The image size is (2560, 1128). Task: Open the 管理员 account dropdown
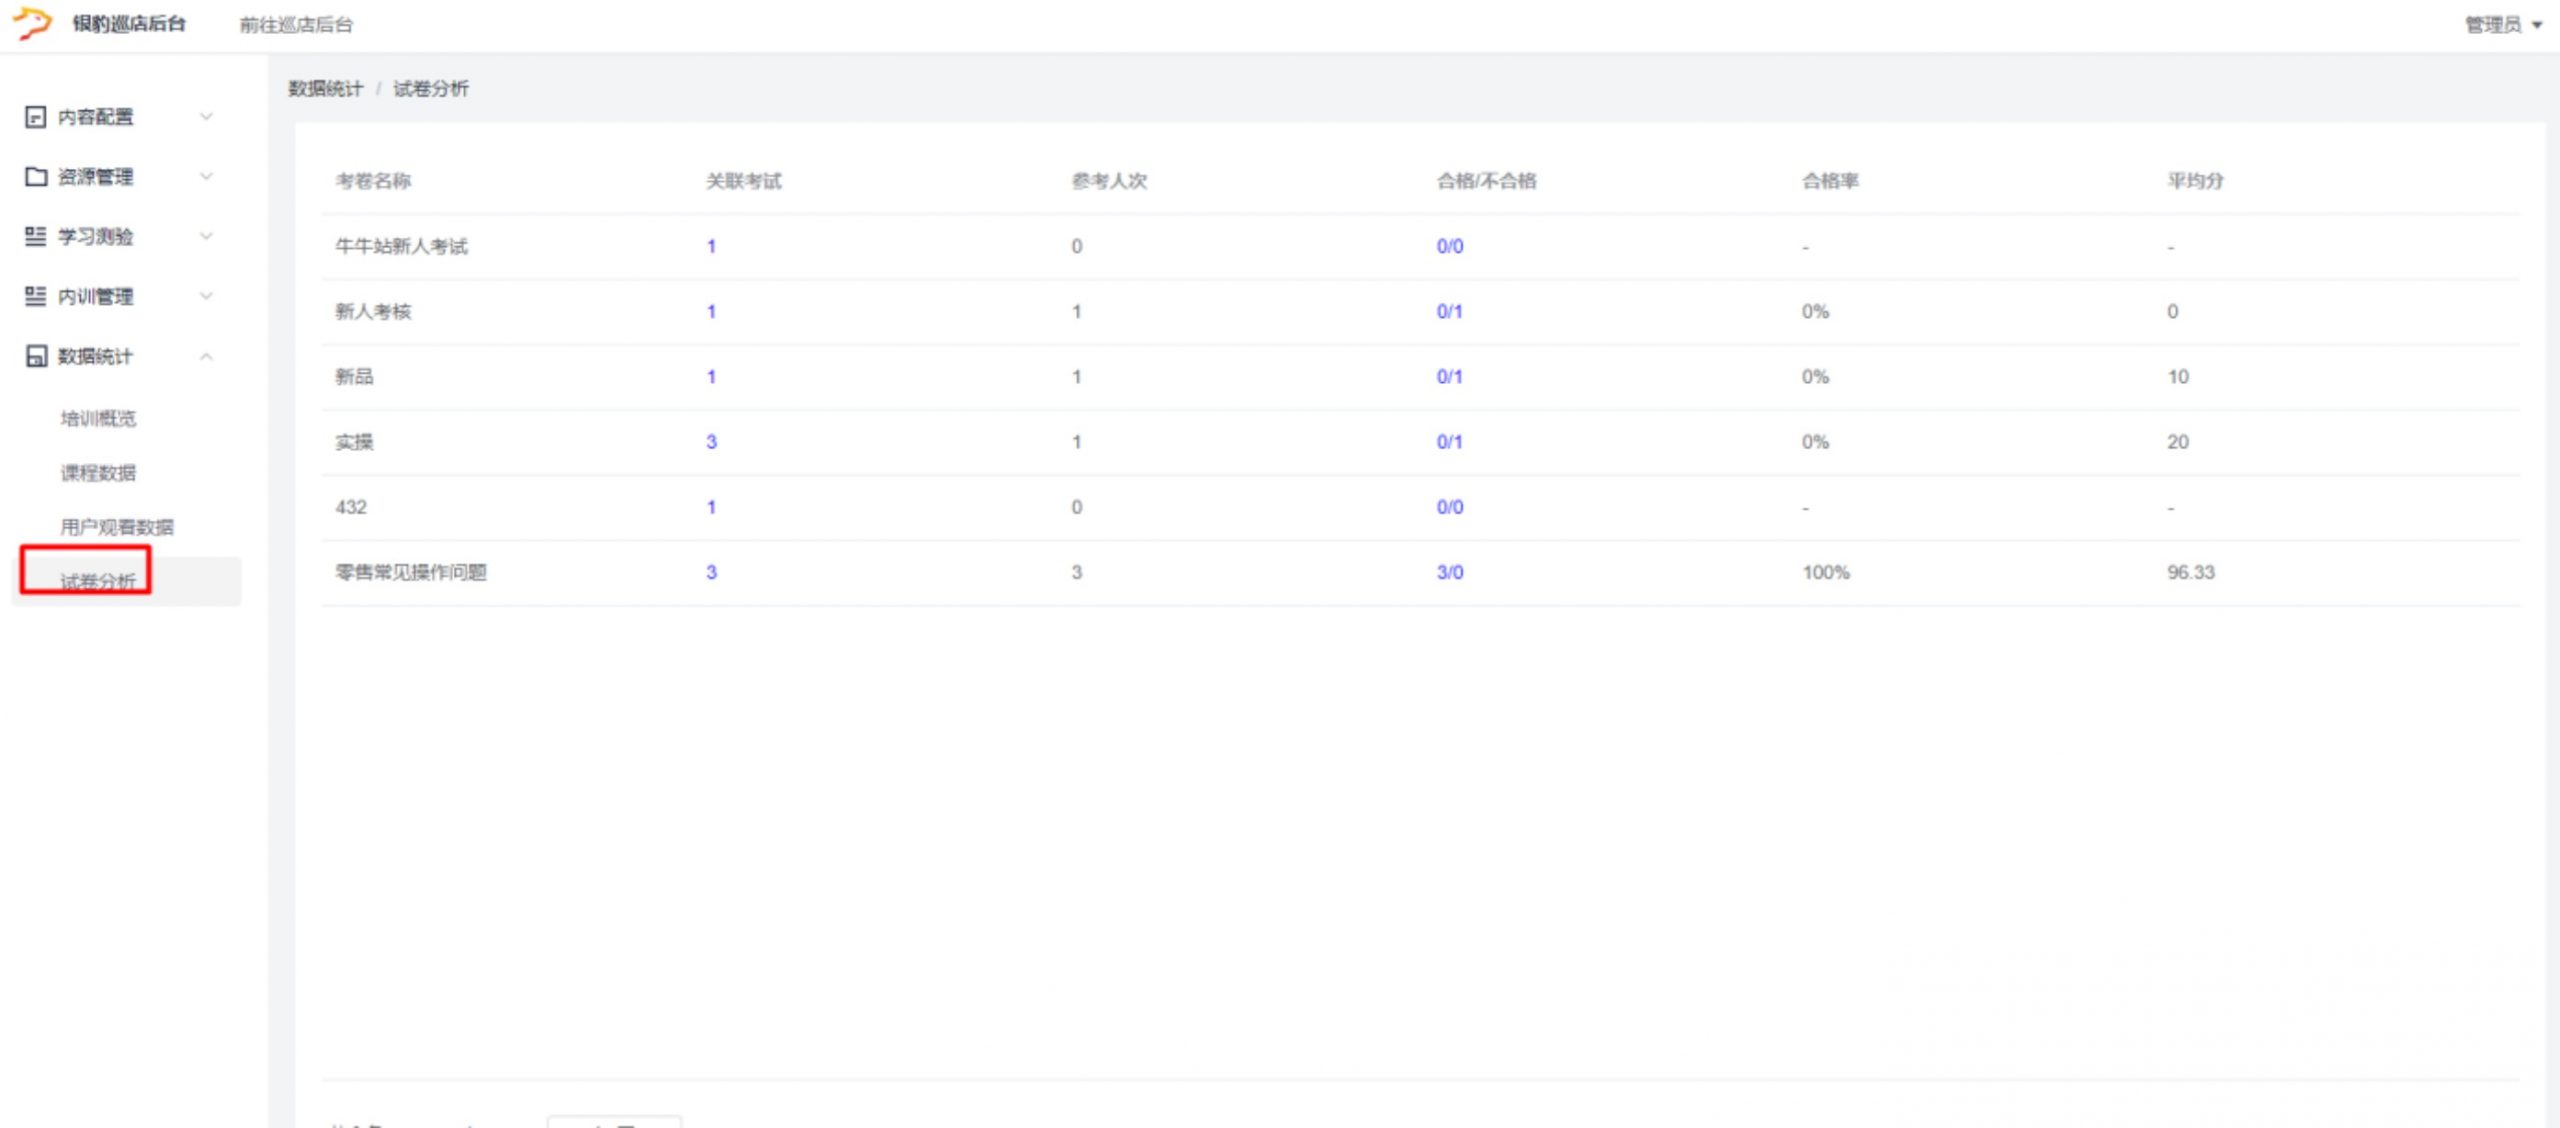coord(2502,25)
